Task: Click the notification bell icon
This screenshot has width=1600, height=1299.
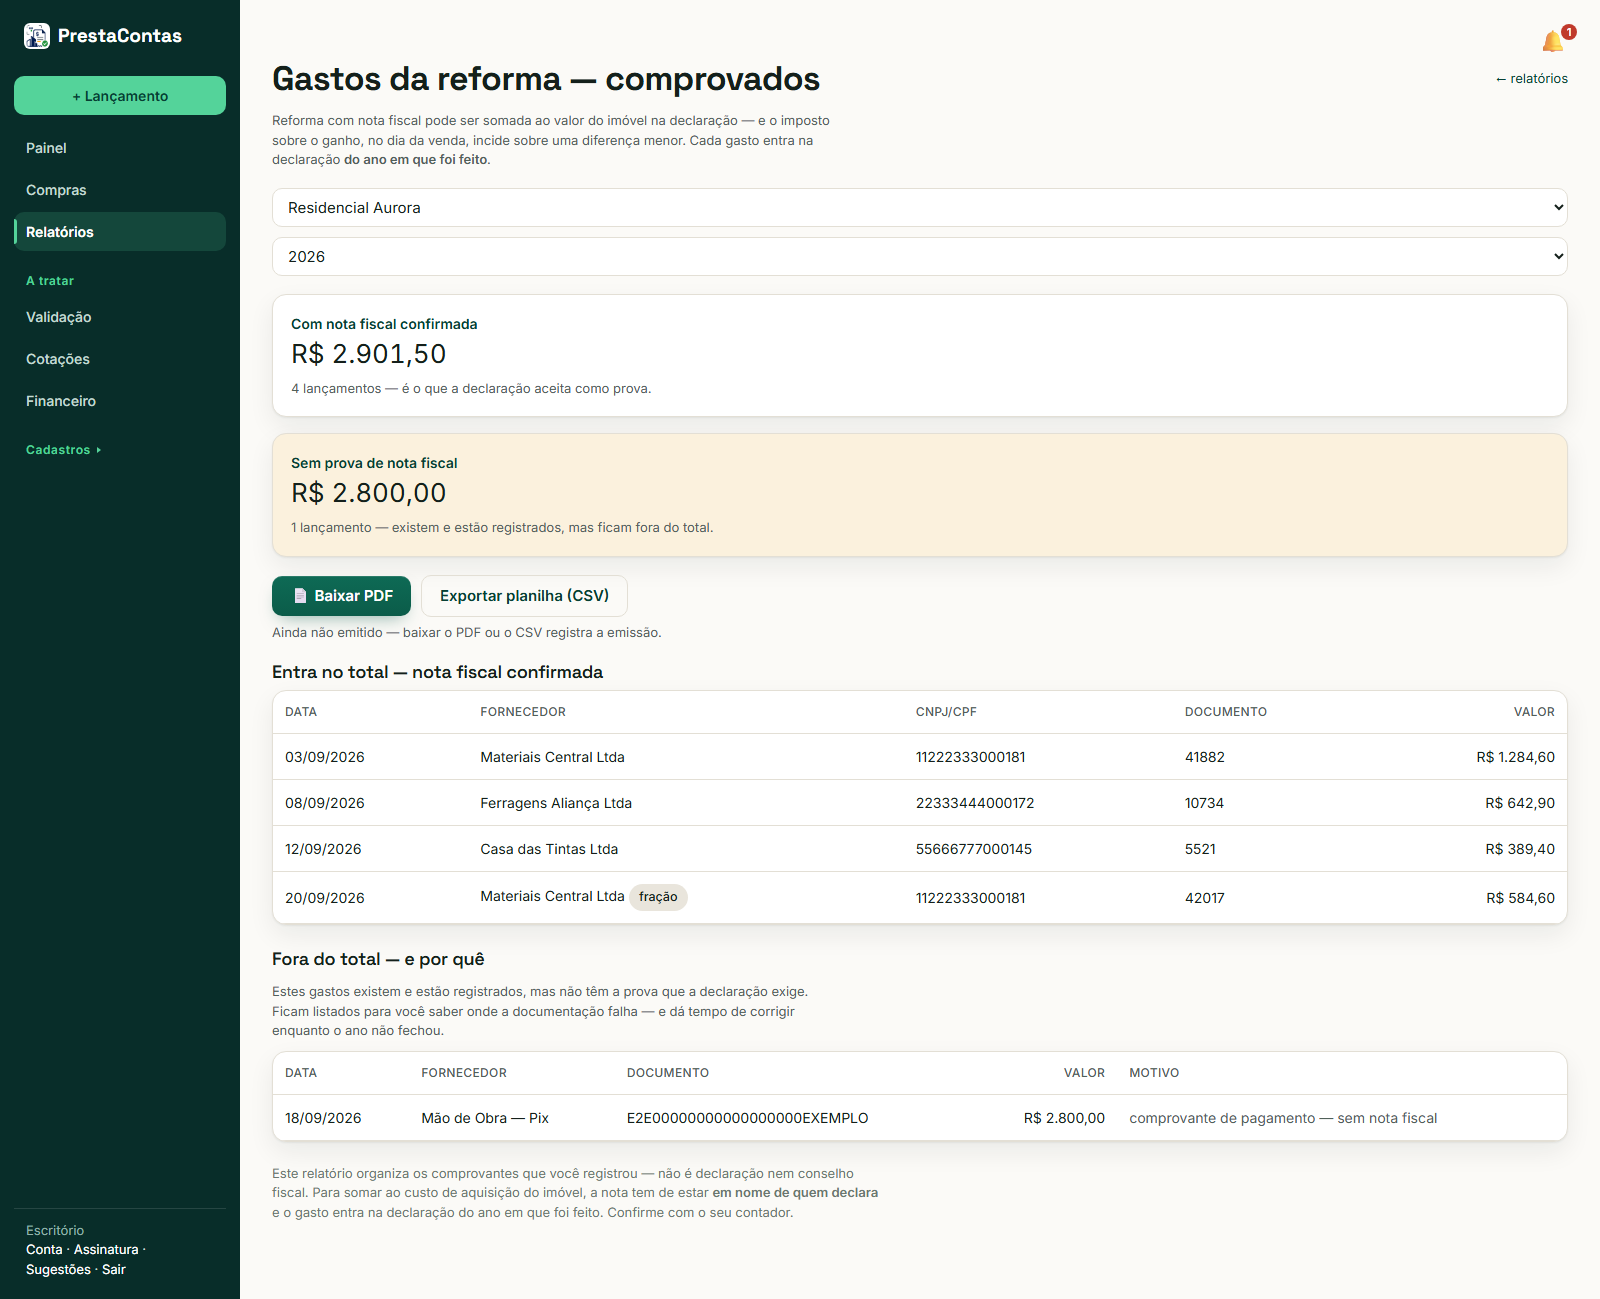Action: [1552, 41]
